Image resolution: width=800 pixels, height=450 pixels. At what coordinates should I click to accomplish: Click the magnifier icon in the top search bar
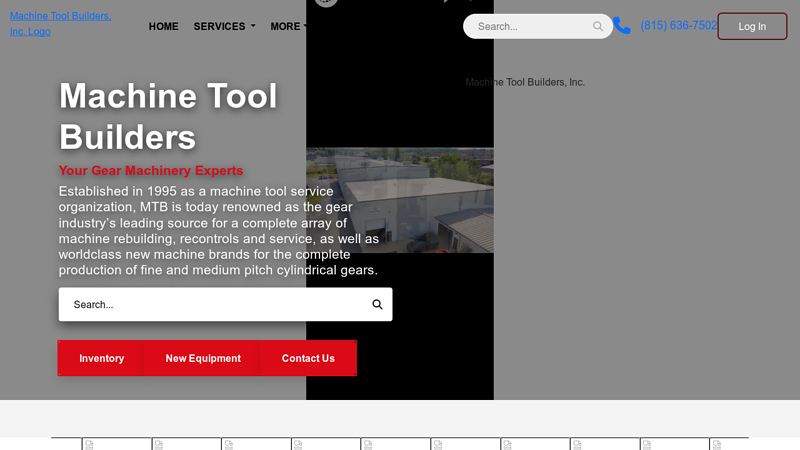[x=598, y=27]
